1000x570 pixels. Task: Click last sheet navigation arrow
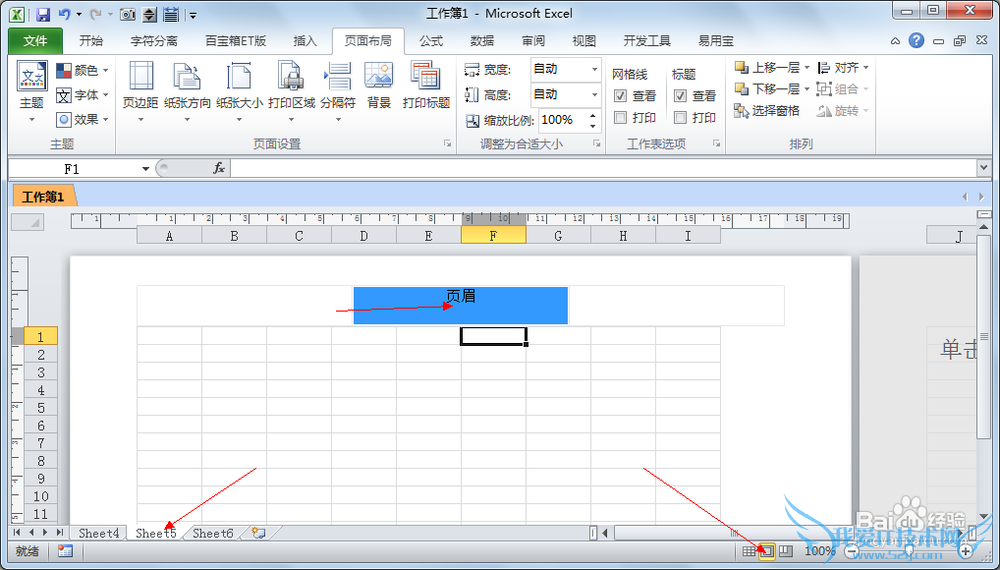(60, 532)
